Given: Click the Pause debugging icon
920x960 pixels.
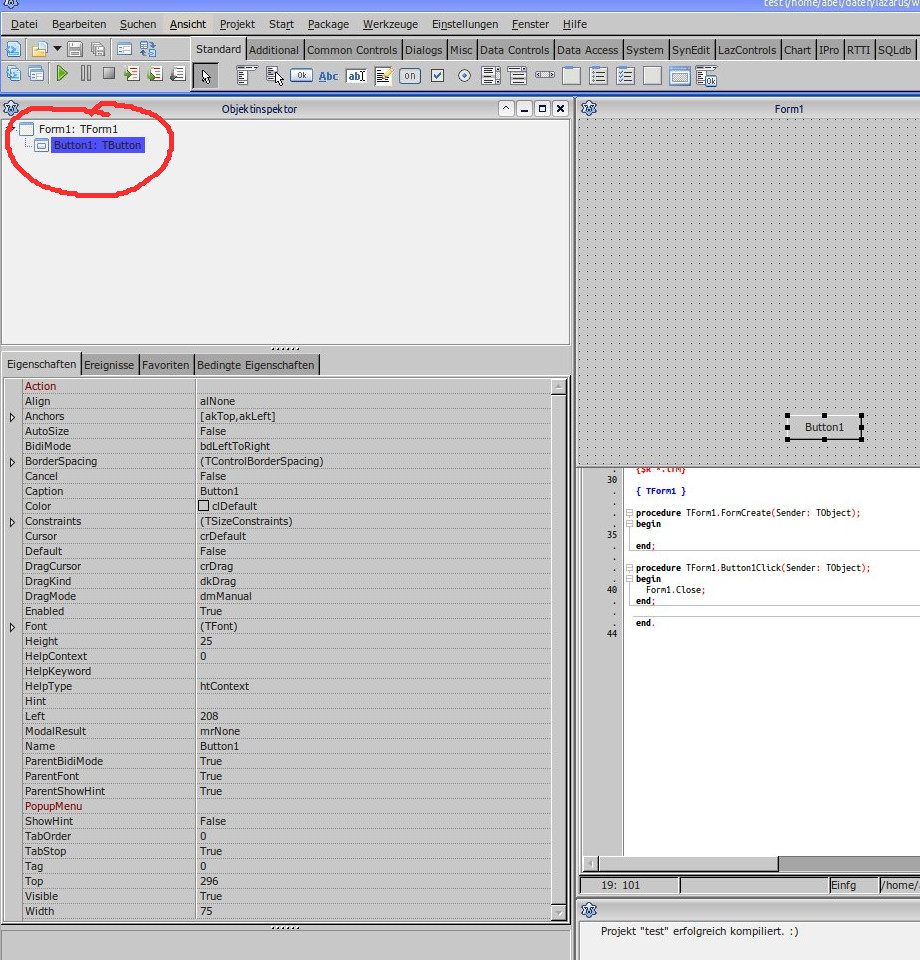Looking at the screenshot, I should click(x=86, y=74).
